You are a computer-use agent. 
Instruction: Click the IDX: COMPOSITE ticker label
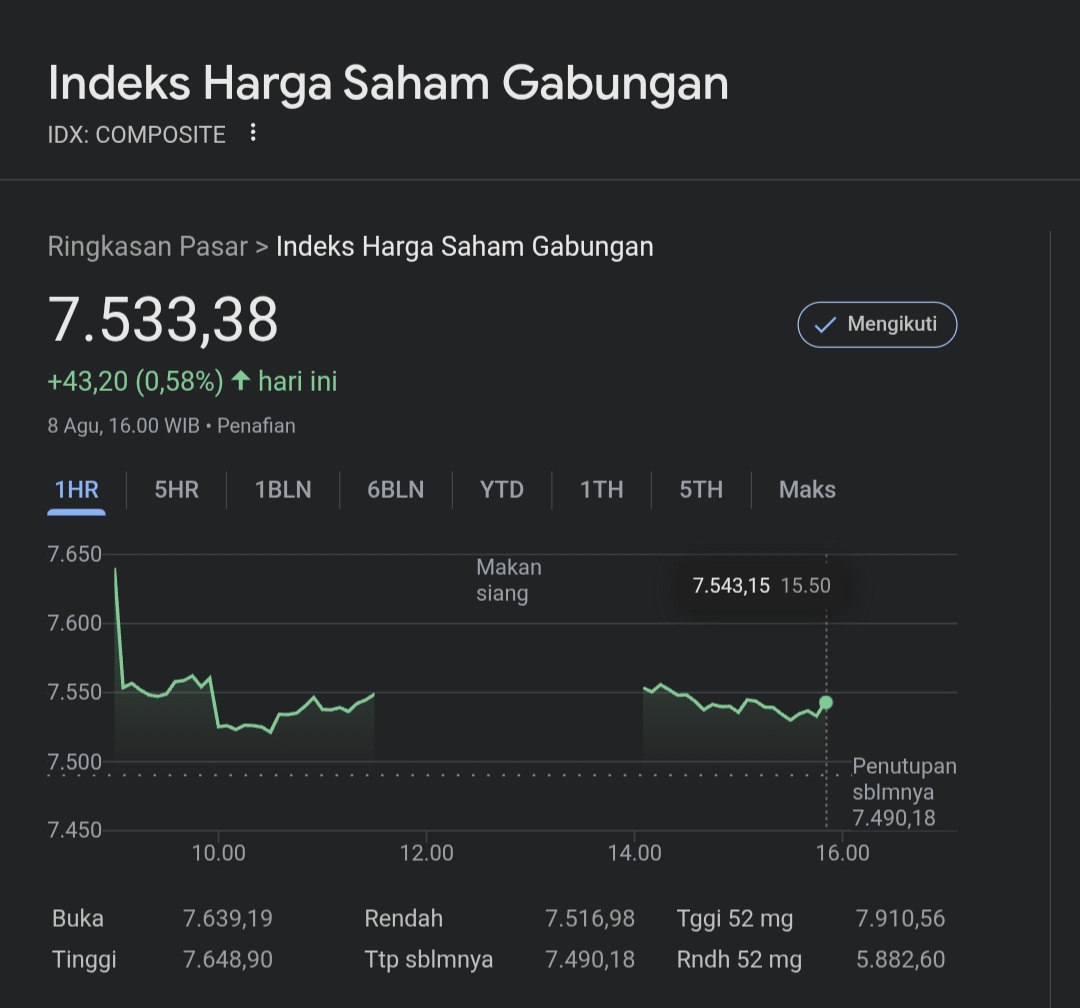(137, 133)
